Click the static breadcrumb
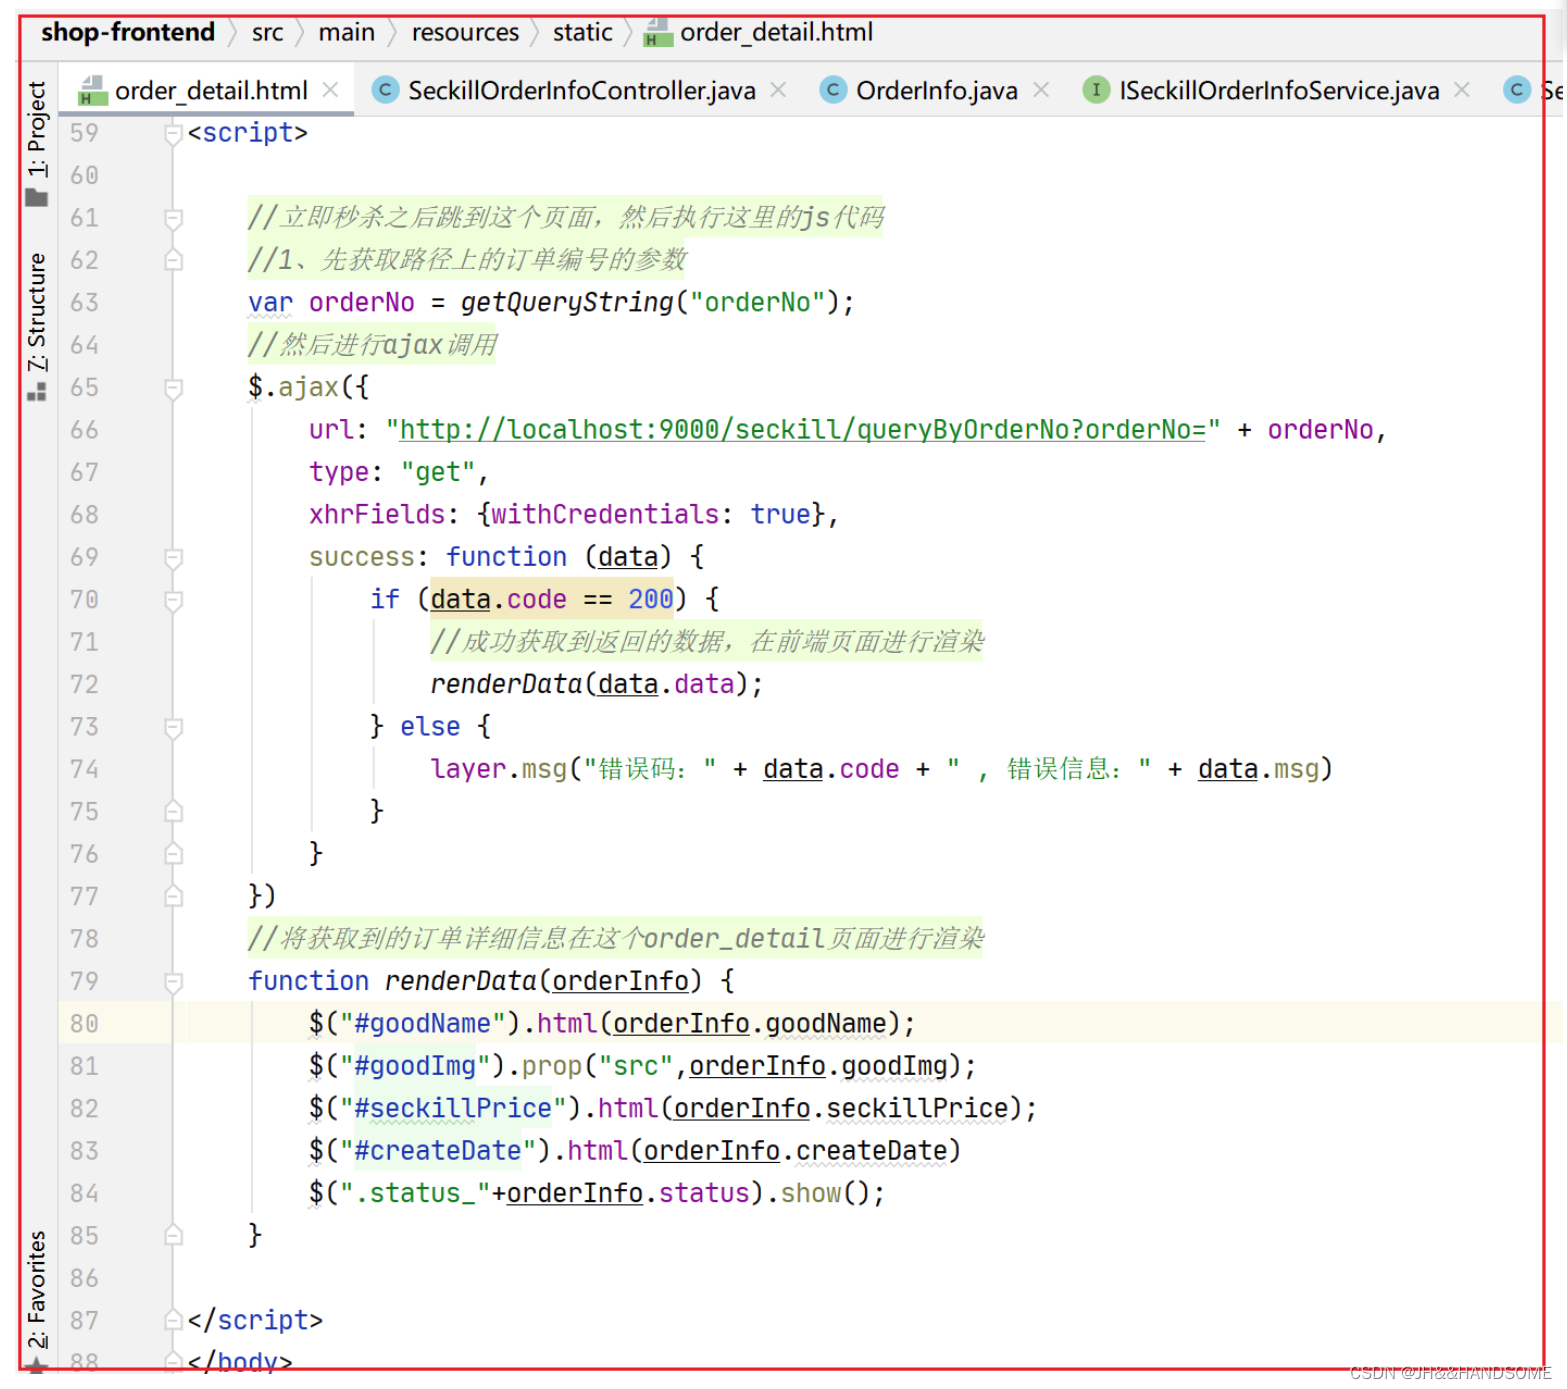 (x=582, y=32)
